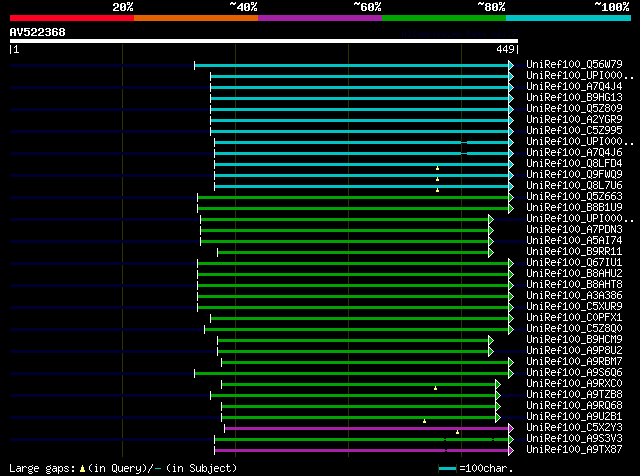This screenshot has width=640, height=476.
Task: Select the "Large gaps:" legend text
Action: [x=42, y=468]
